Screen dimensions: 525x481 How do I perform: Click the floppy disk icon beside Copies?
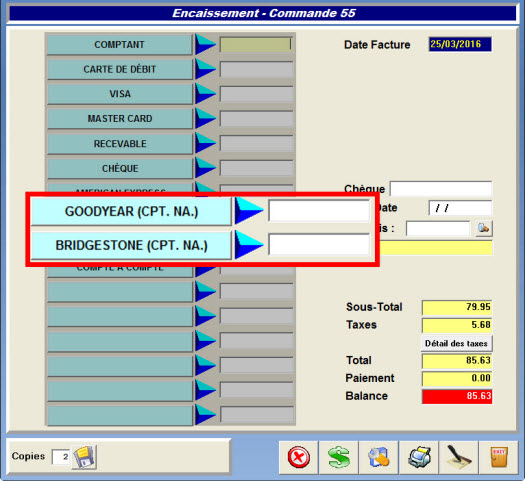(84, 457)
